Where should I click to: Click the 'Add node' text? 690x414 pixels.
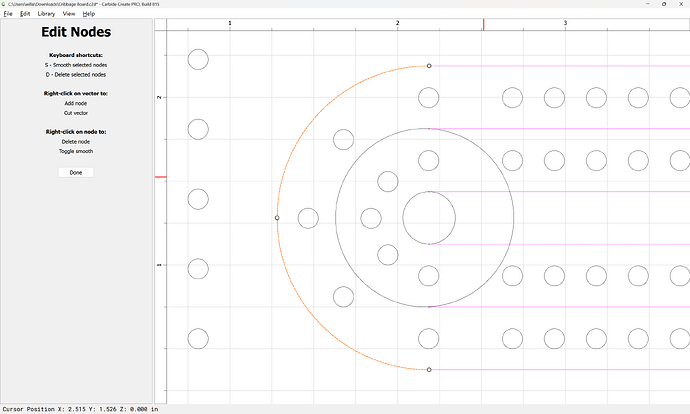(76, 103)
